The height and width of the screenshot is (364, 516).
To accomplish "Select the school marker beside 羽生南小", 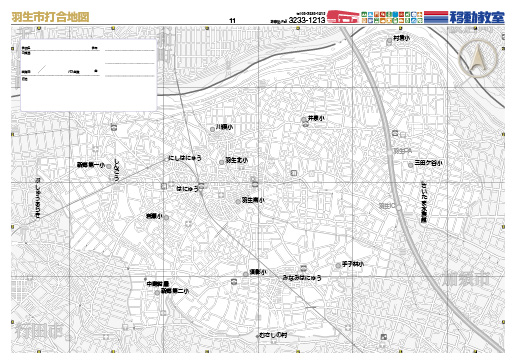I will (238, 202).
